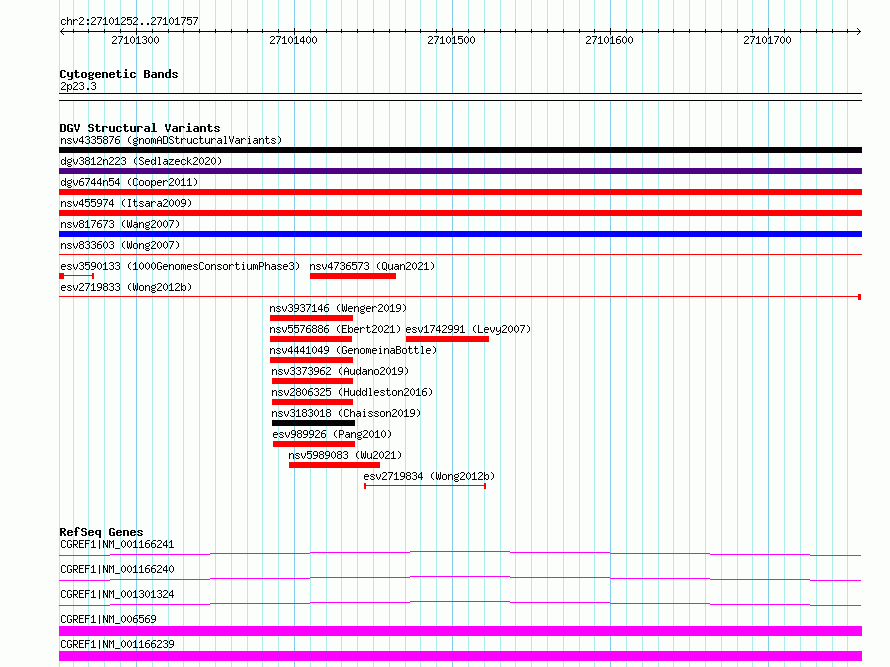Viewport: 890px width, 667px height.
Task: Click the red nsv2806325 variant bar
Action: click(312, 402)
